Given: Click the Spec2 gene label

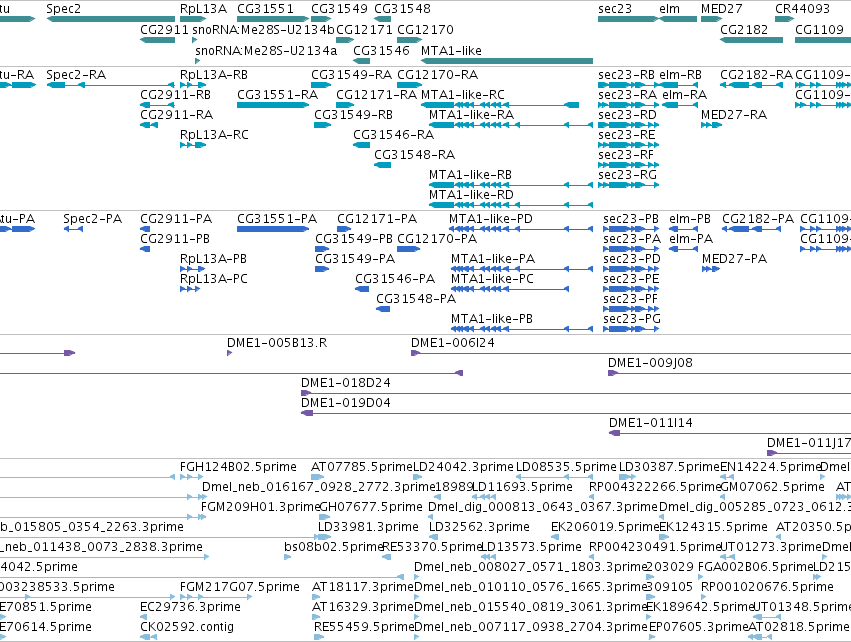Looking at the screenshot, I should [63, 9].
